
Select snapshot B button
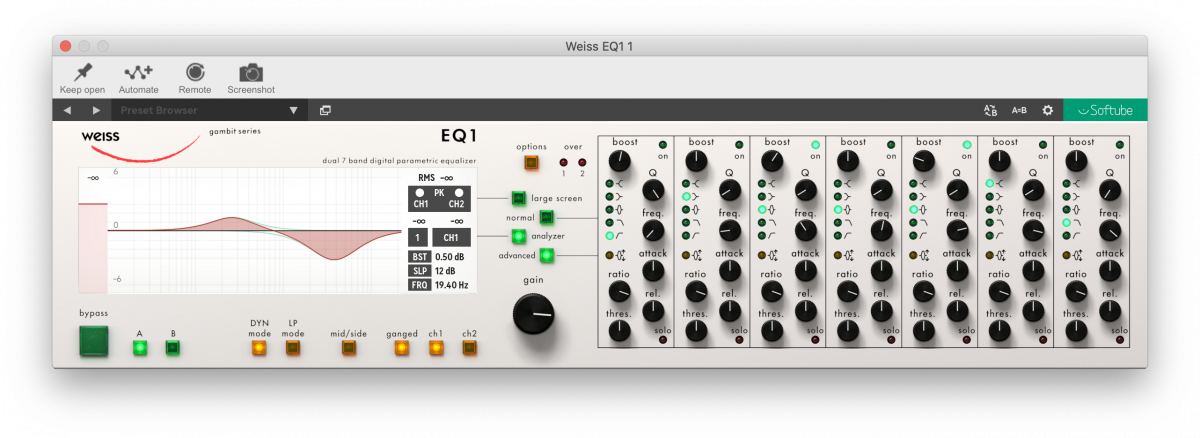(172, 348)
